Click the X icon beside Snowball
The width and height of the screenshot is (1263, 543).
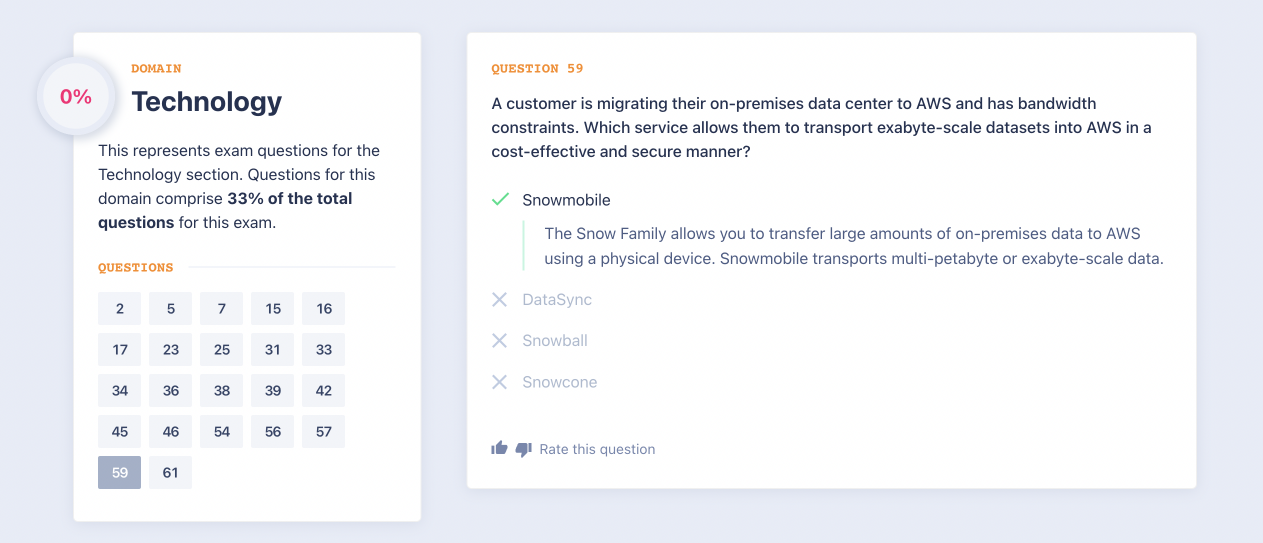point(500,341)
